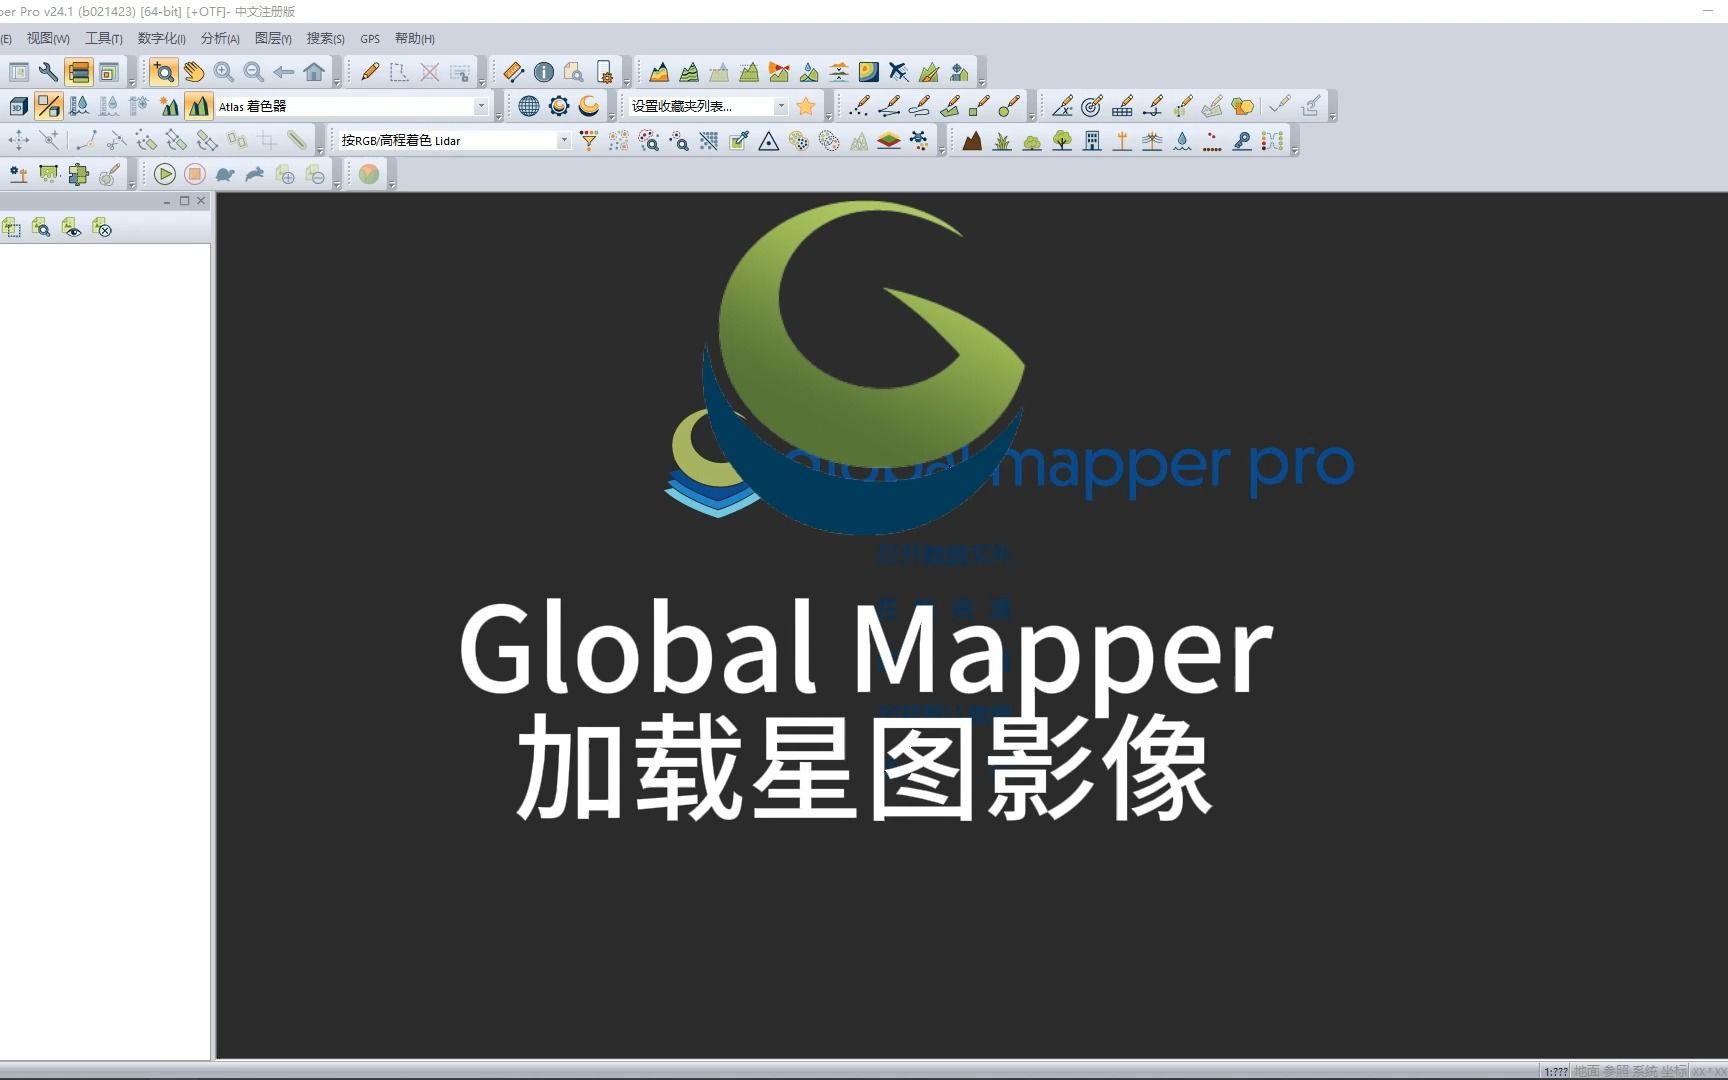Click the create point feature pencil icon

click(858, 106)
